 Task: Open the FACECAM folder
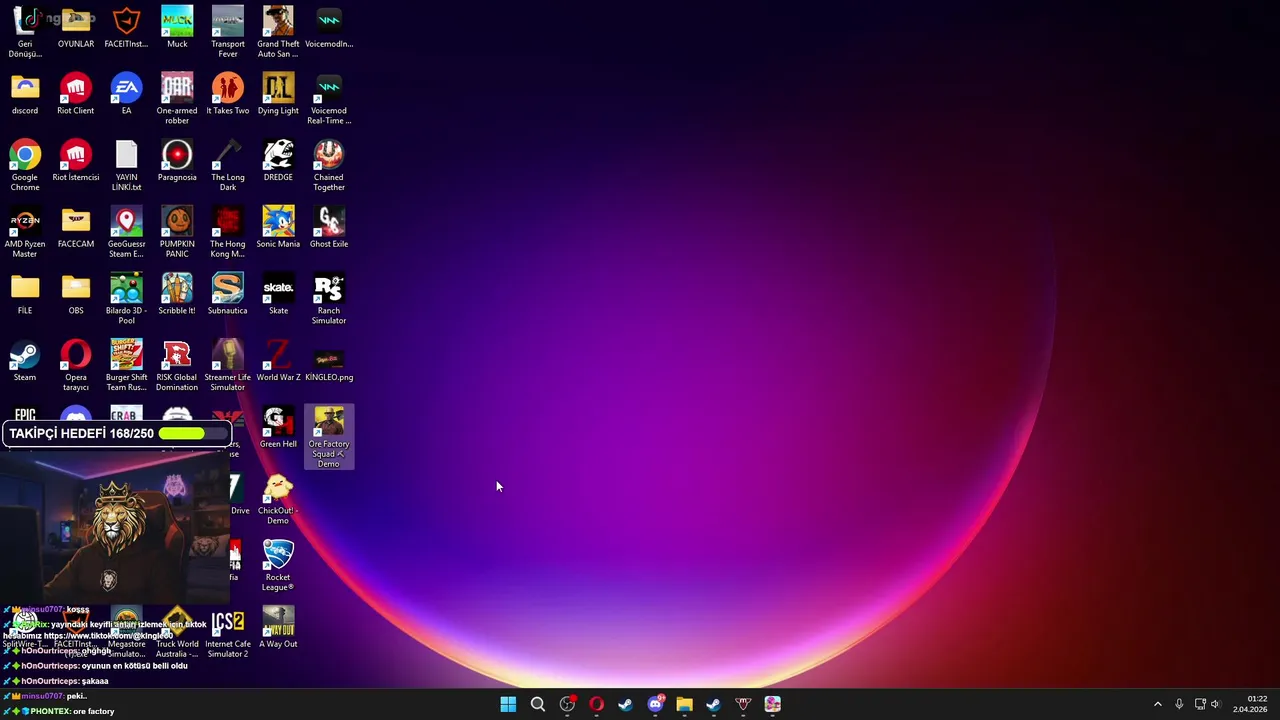(75, 228)
